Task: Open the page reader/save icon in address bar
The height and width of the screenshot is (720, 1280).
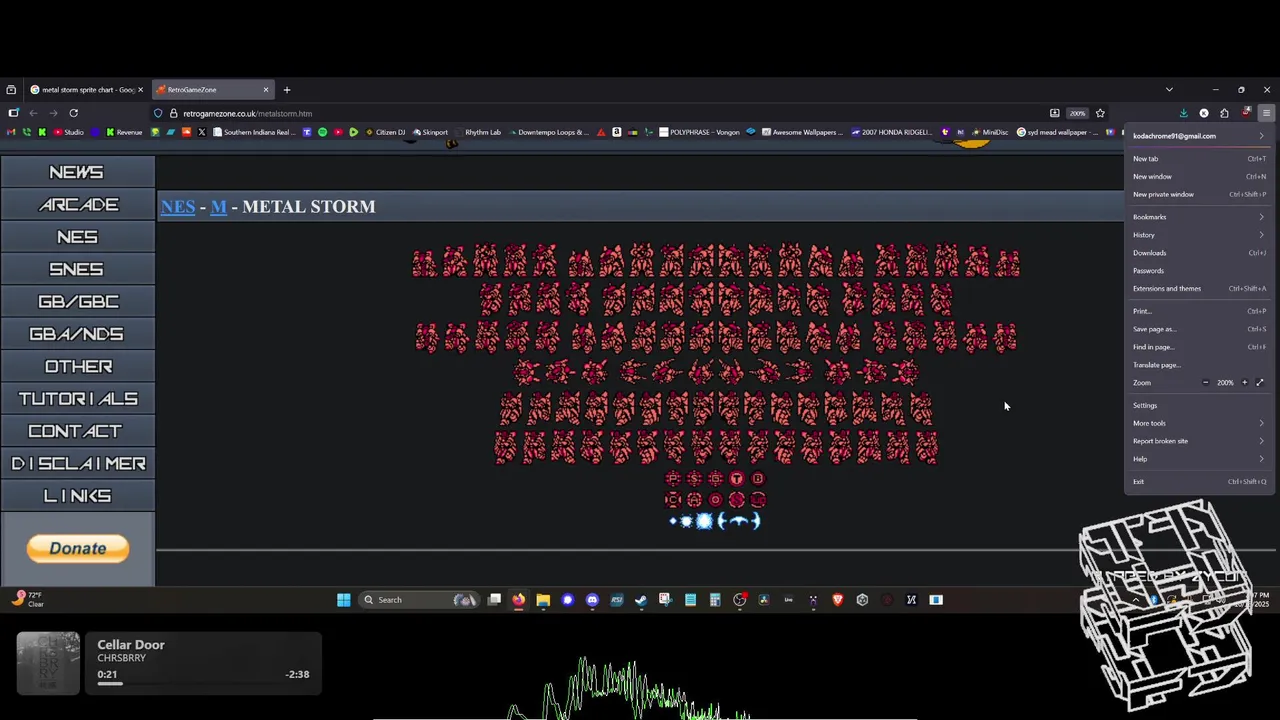Action: pos(1055,113)
